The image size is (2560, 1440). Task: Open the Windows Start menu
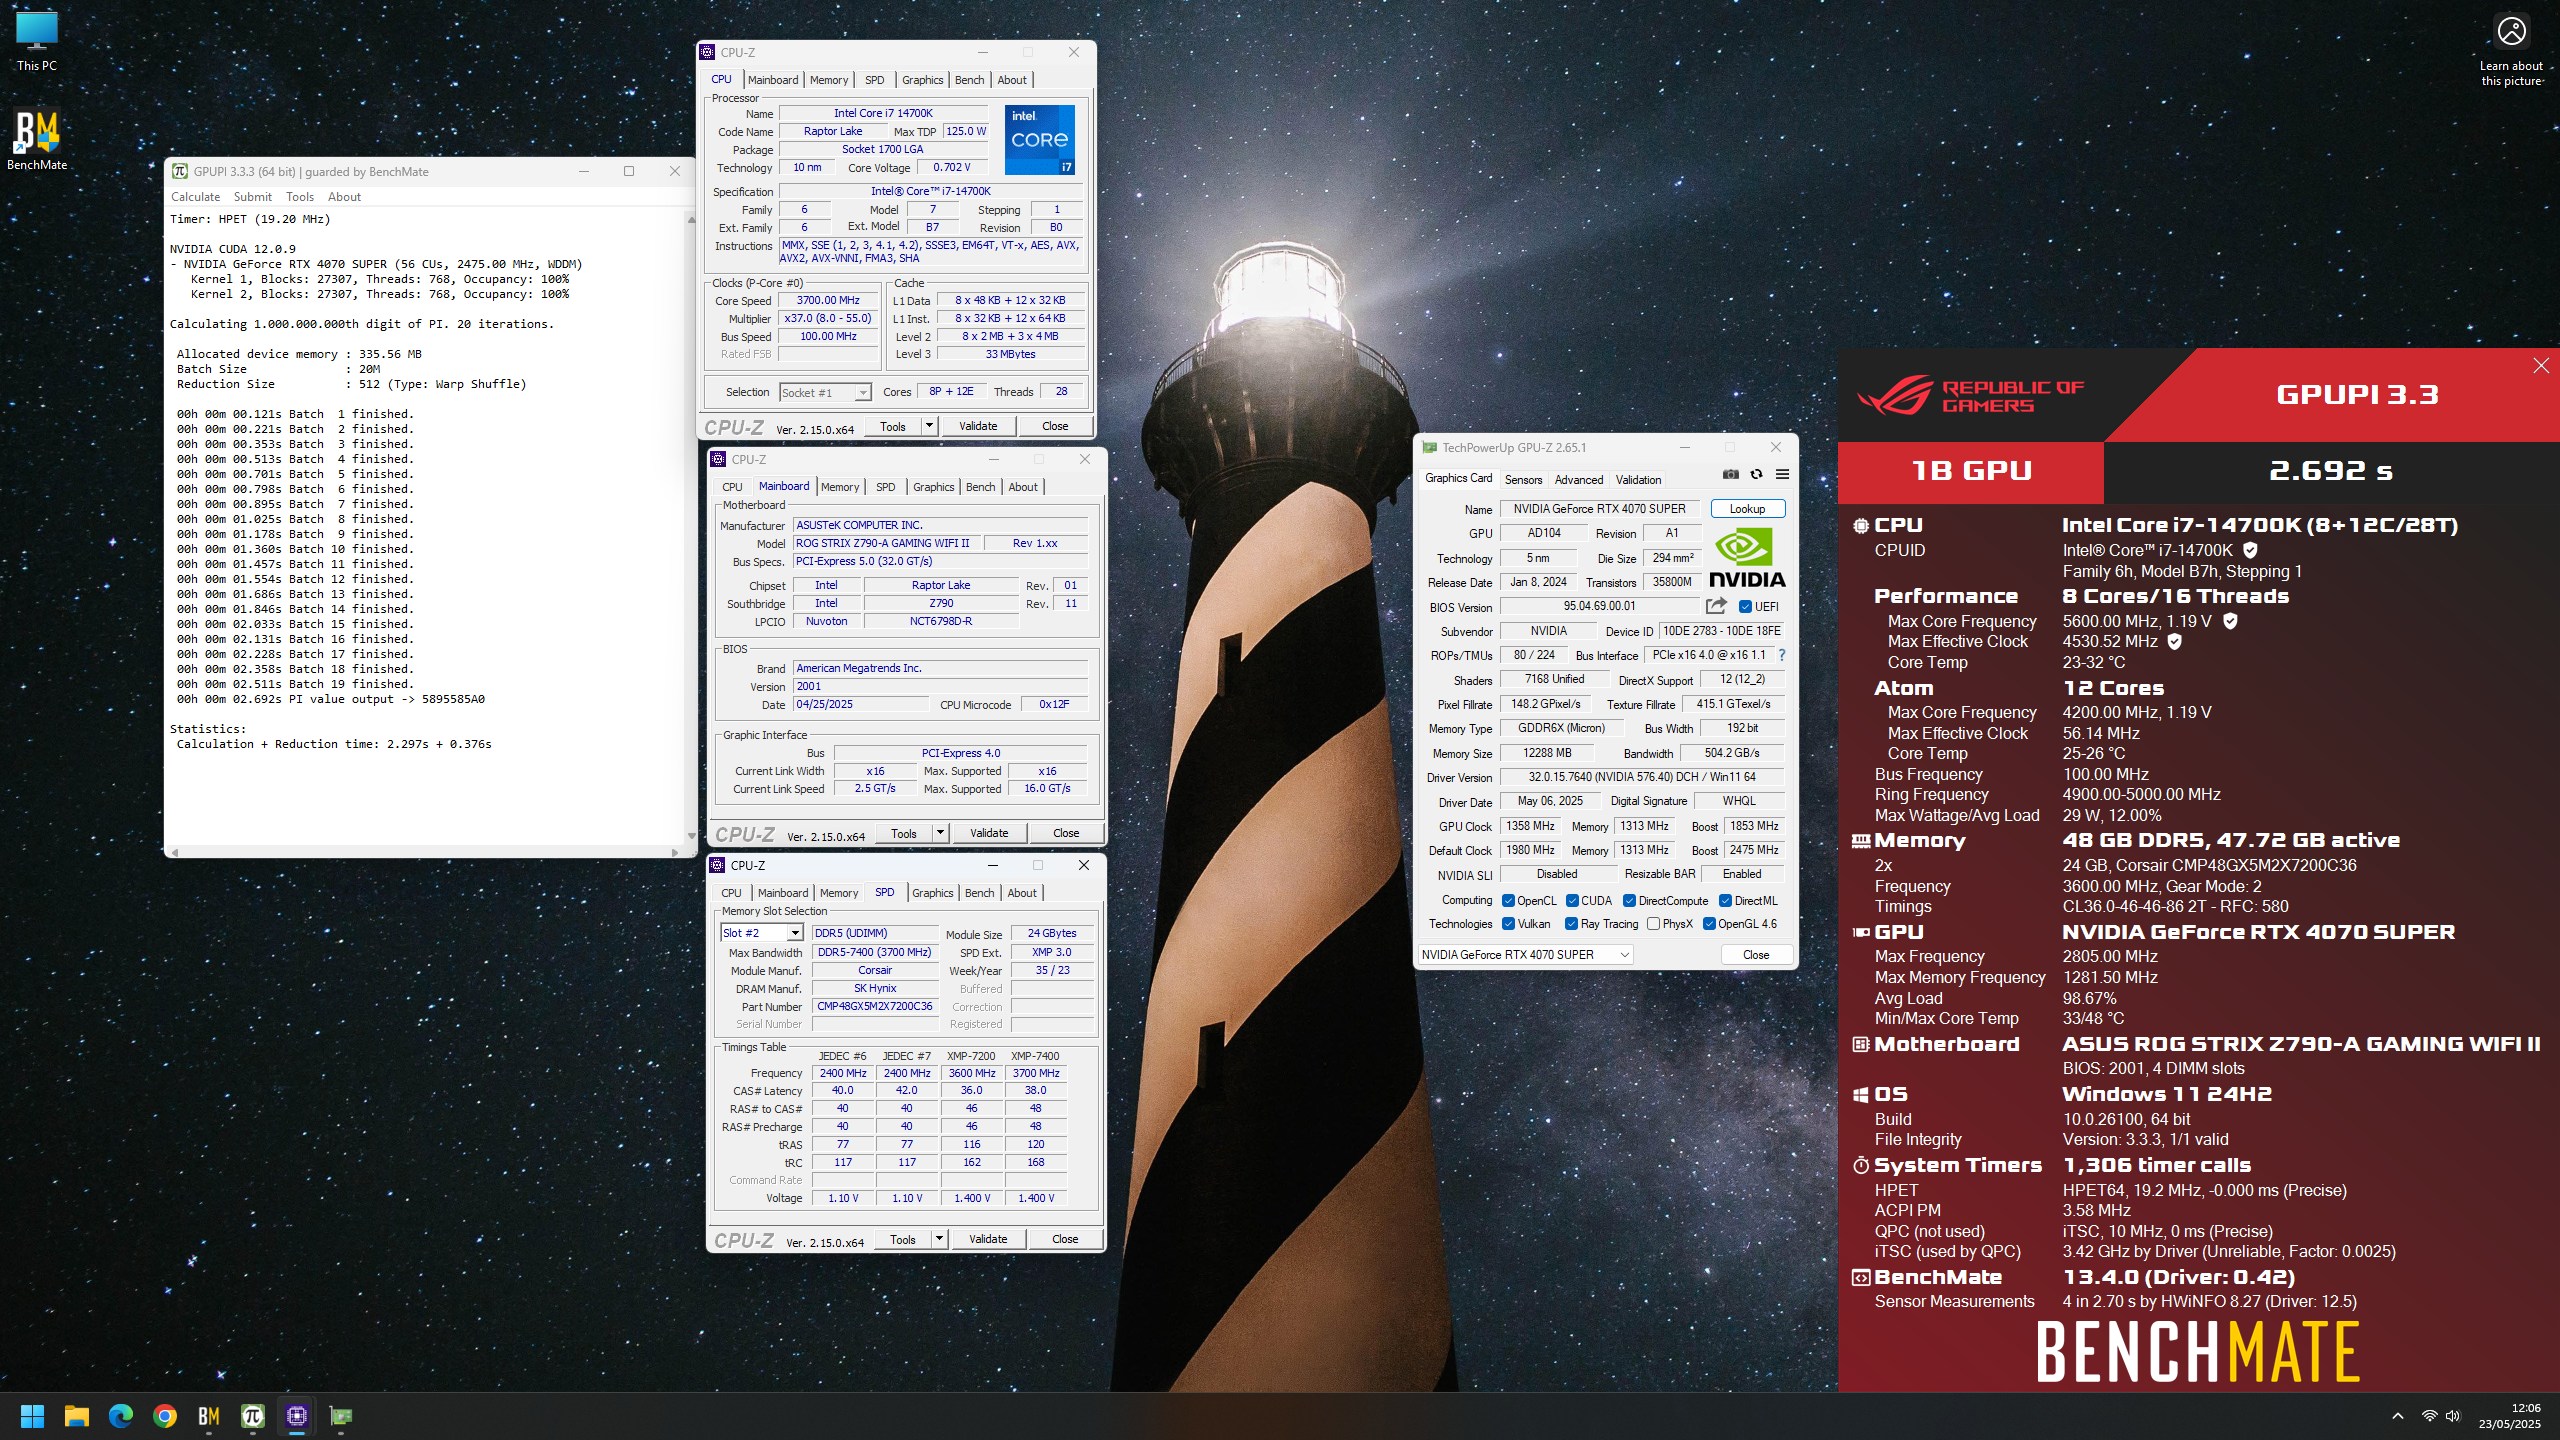point(32,1416)
